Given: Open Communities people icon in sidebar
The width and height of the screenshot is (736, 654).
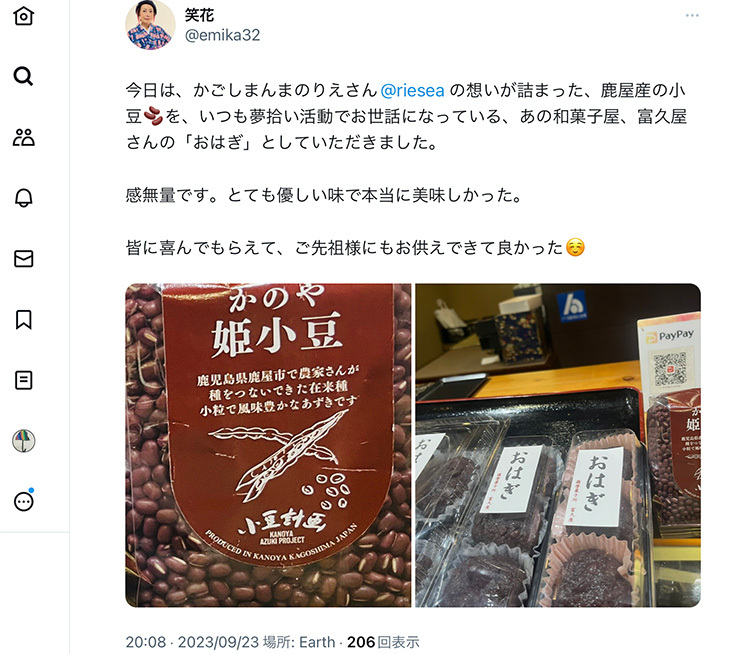Looking at the screenshot, I should point(23,137).
